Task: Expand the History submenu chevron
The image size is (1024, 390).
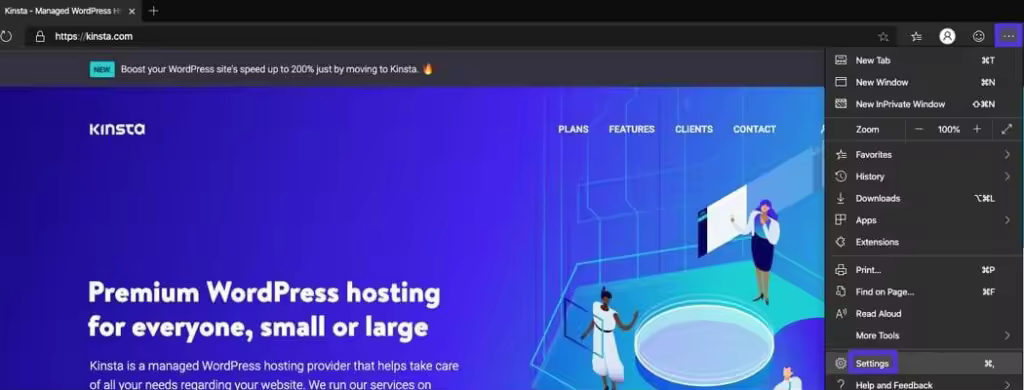Action: (1008, 176)
